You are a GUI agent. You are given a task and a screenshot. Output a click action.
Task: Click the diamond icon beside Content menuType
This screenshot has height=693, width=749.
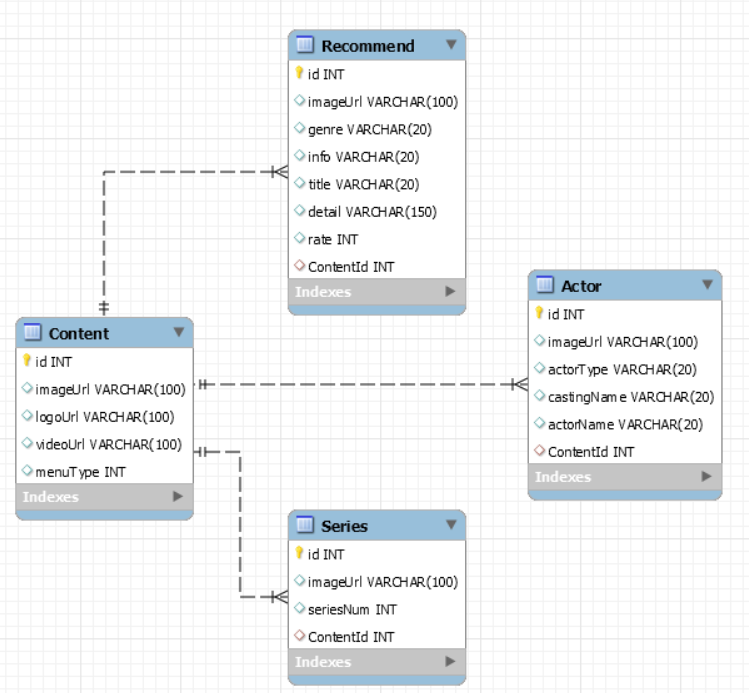(27, 470)
